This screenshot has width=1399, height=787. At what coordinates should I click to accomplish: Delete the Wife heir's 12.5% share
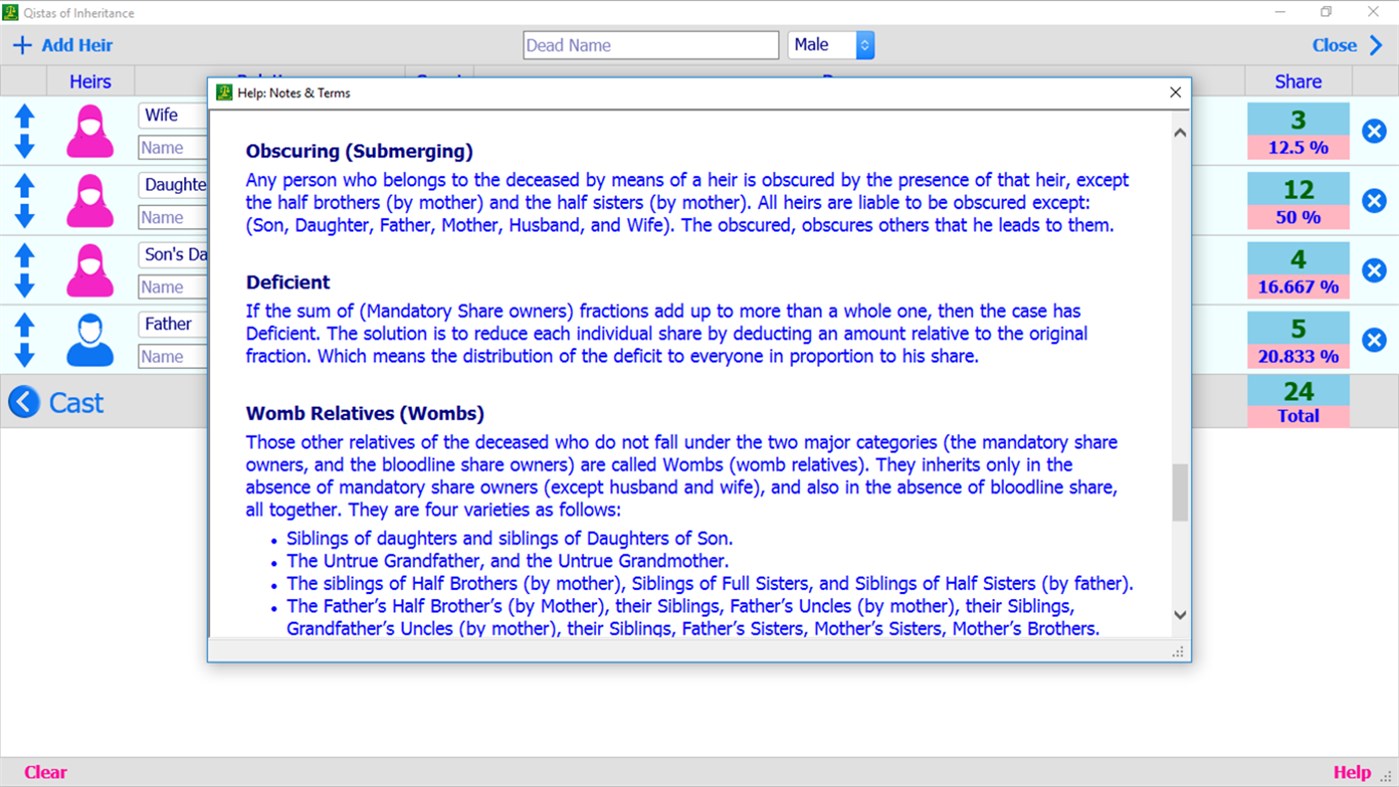(1374, 130)
